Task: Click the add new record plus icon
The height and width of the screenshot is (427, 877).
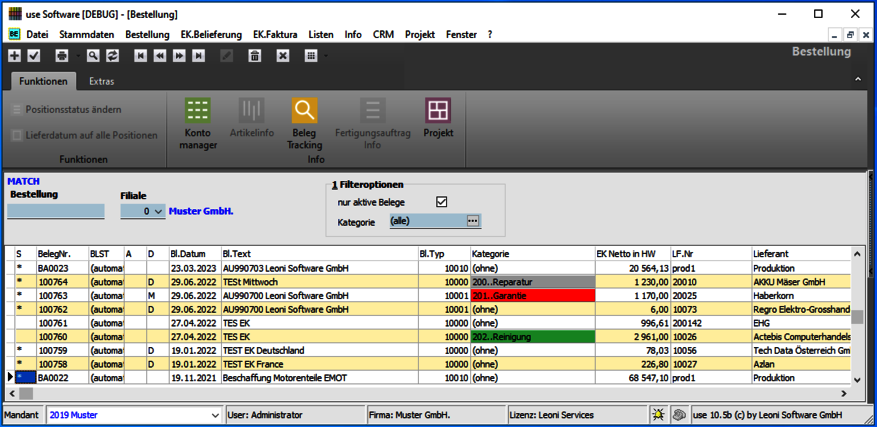Action: (x=14, y=56)
